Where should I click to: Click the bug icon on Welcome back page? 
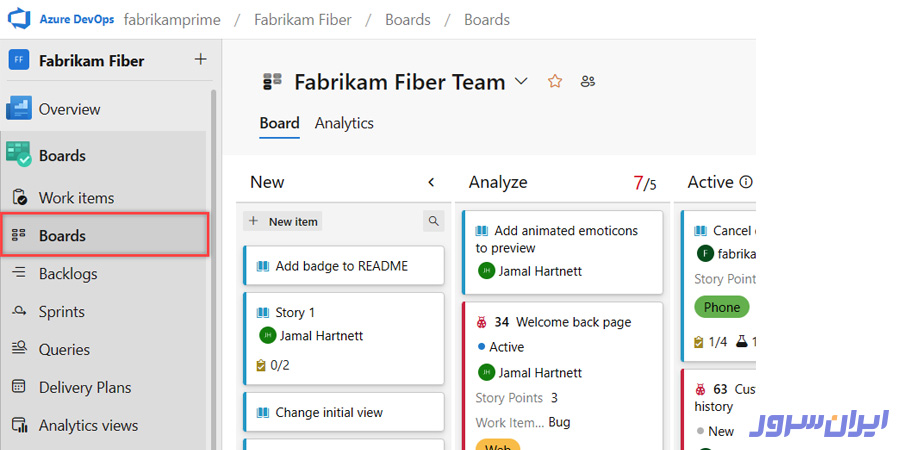click(482, 323)
